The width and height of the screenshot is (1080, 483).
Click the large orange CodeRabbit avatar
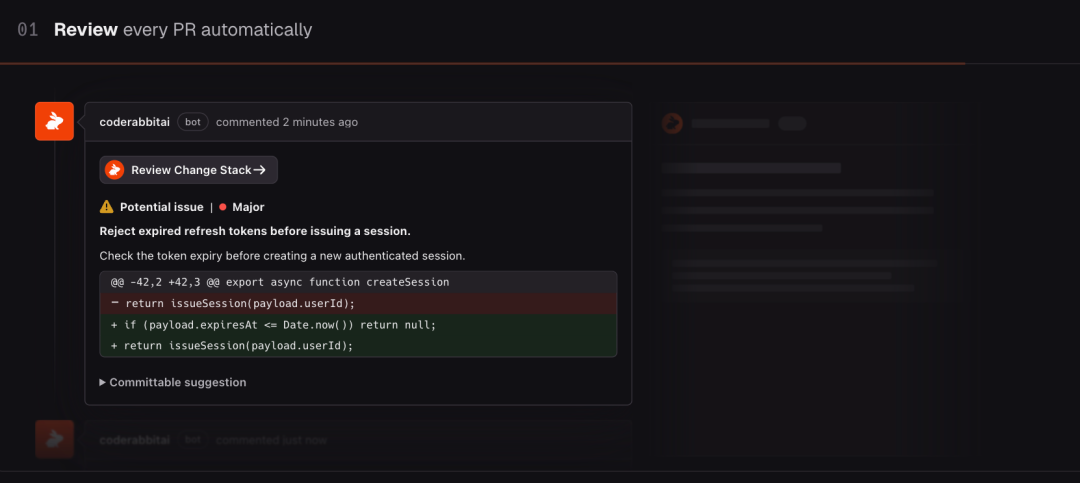(54, 121)
